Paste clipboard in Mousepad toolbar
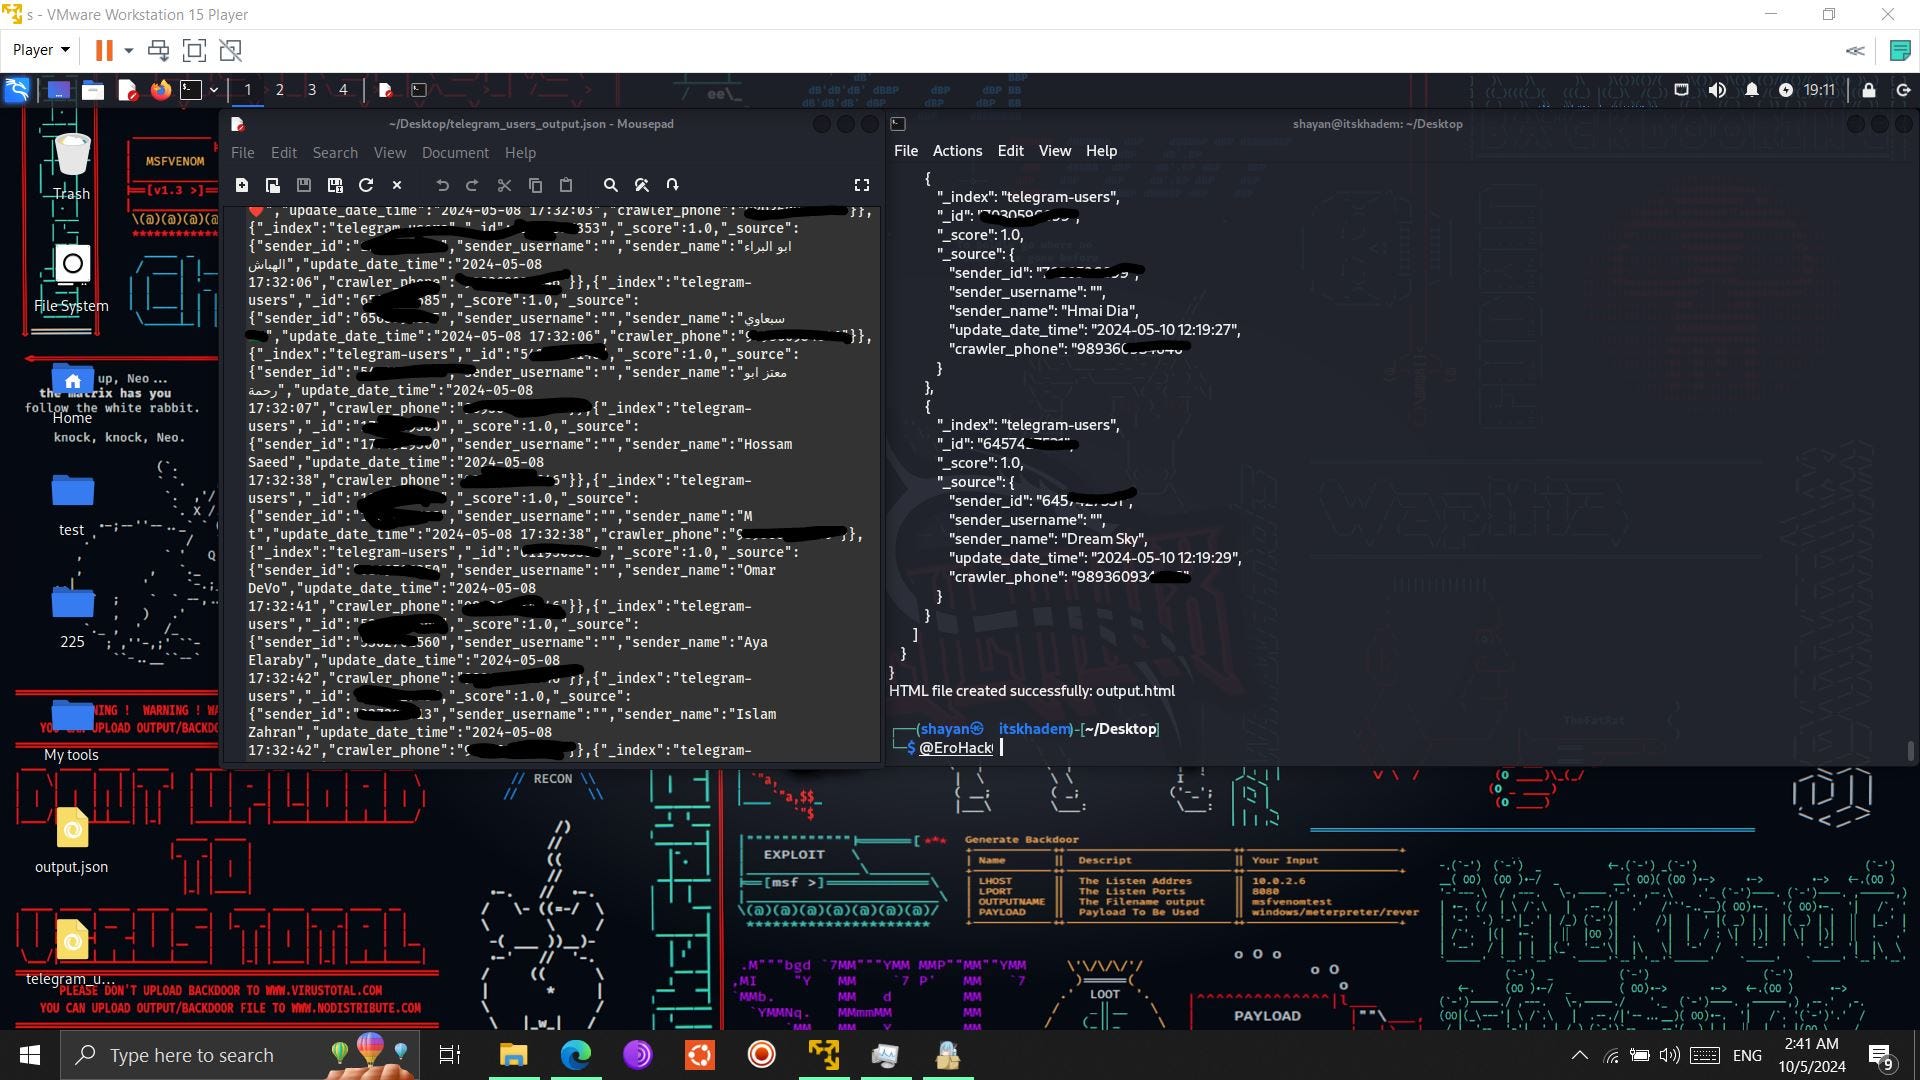This screenshot has width=1920, height=1080. (566, 185)
